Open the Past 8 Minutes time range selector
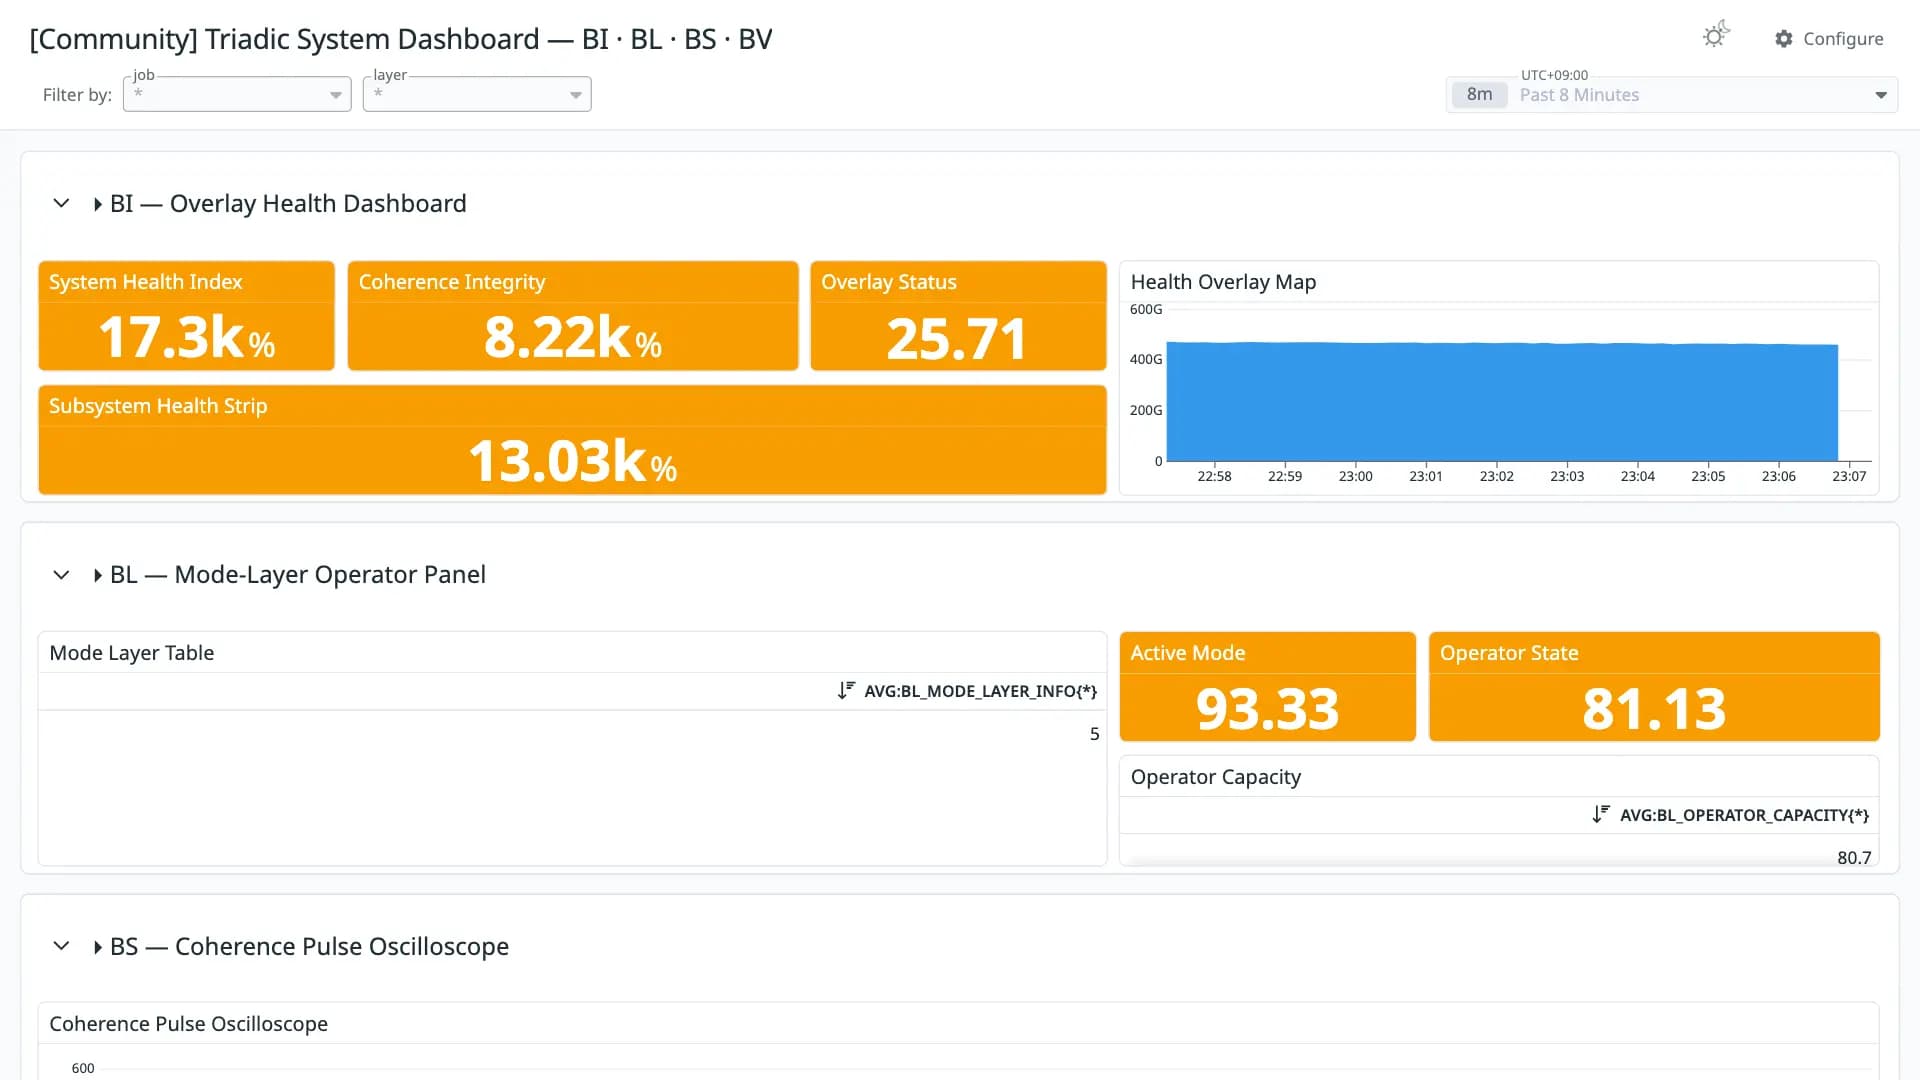Viewport: 1920px width, 1080px height. 1672,95
